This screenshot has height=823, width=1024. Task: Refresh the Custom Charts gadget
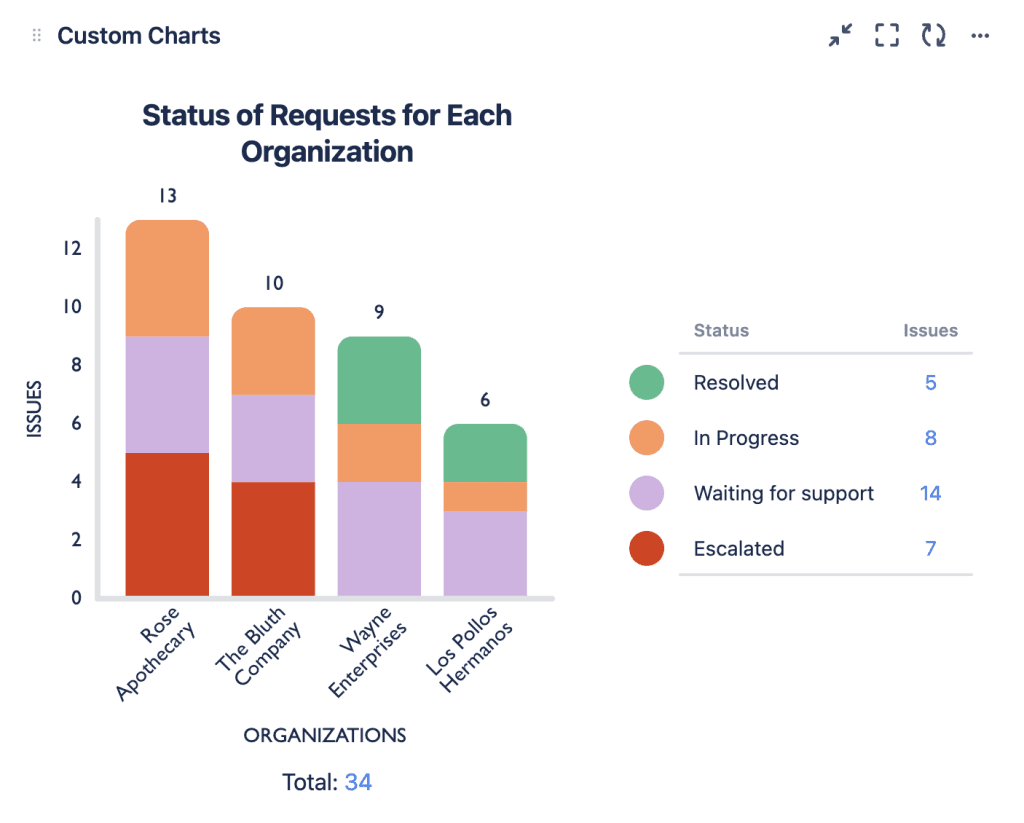933,36
